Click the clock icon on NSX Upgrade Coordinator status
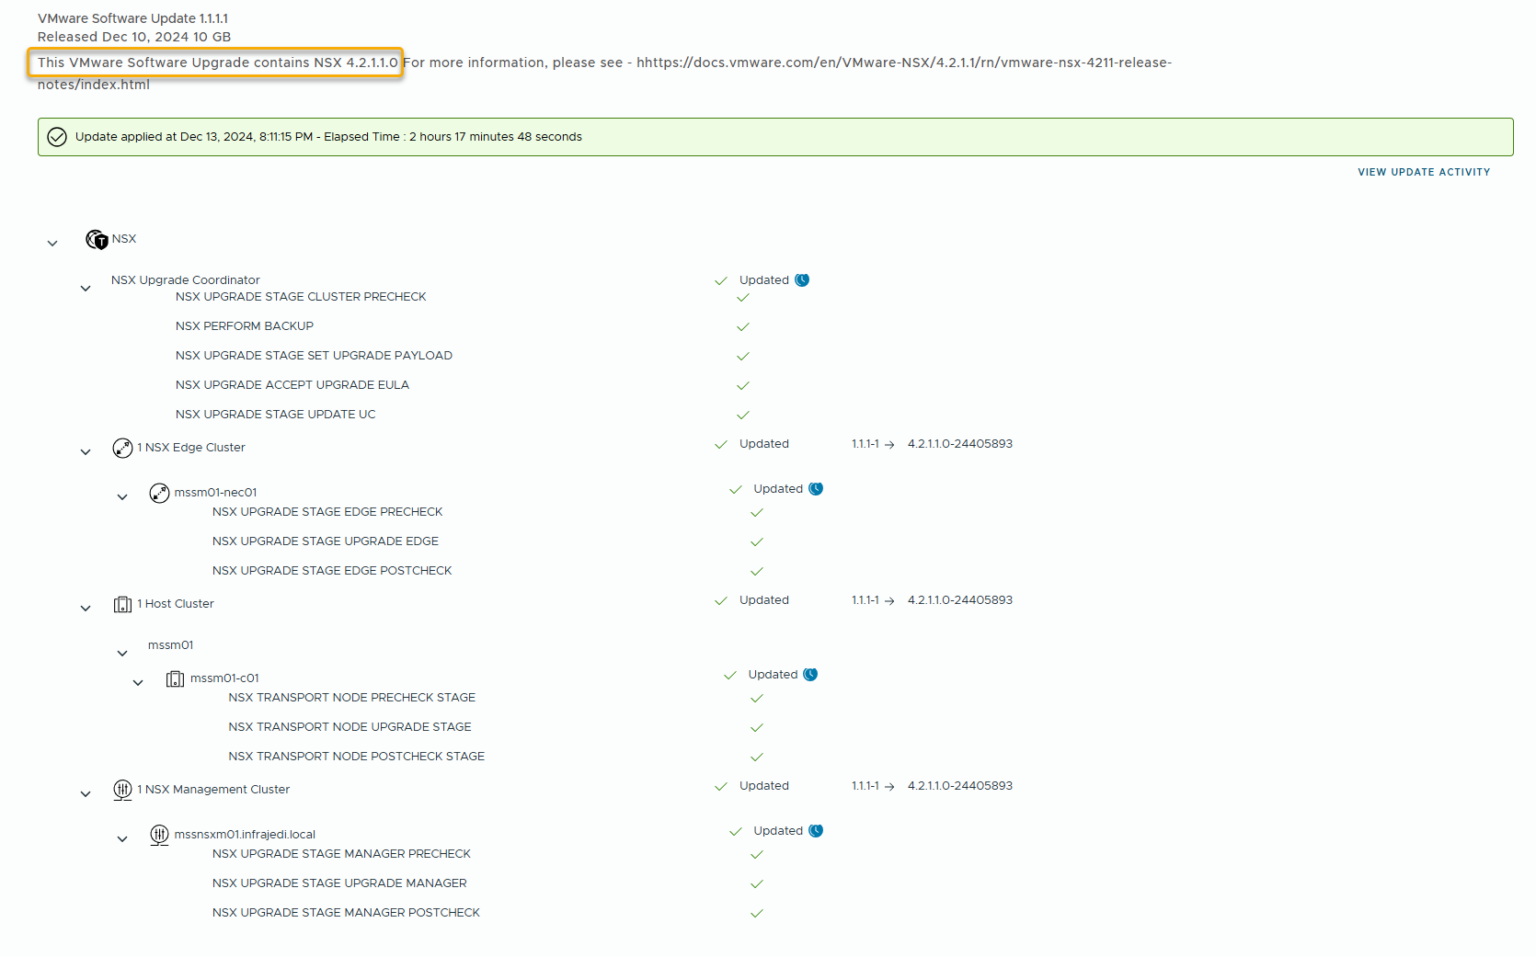 tap(802, 280)
